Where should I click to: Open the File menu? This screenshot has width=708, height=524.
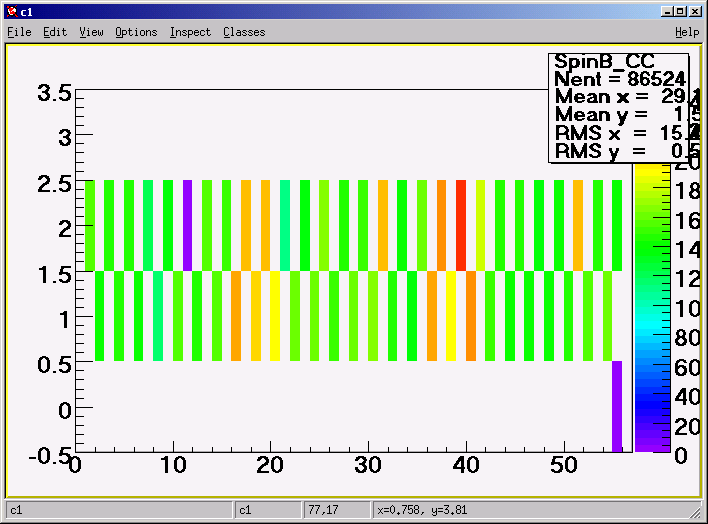coord(19,32)
